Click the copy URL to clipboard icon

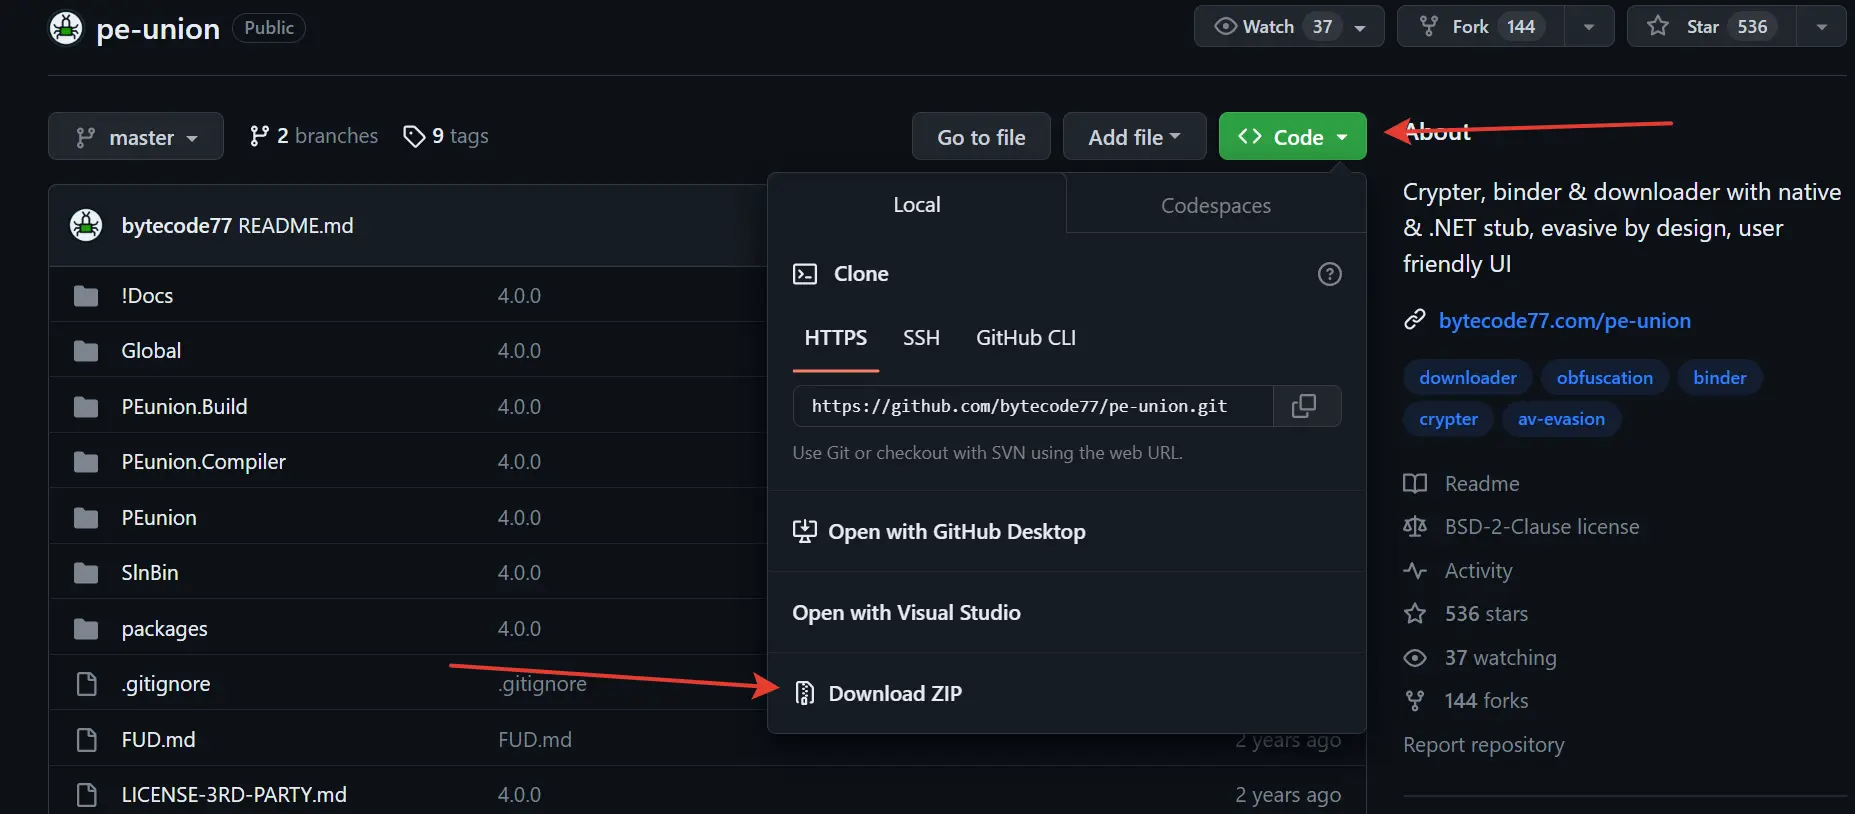coord(1303,406)
